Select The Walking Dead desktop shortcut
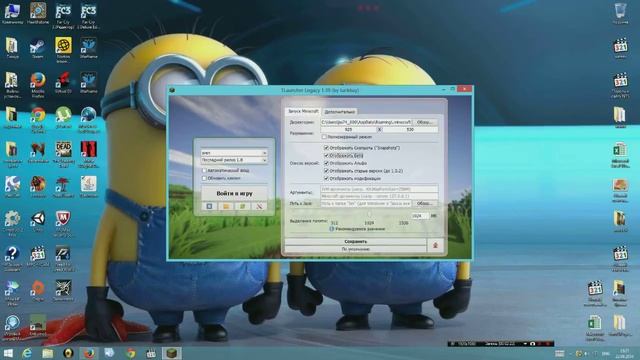 (x=63, y=154)
